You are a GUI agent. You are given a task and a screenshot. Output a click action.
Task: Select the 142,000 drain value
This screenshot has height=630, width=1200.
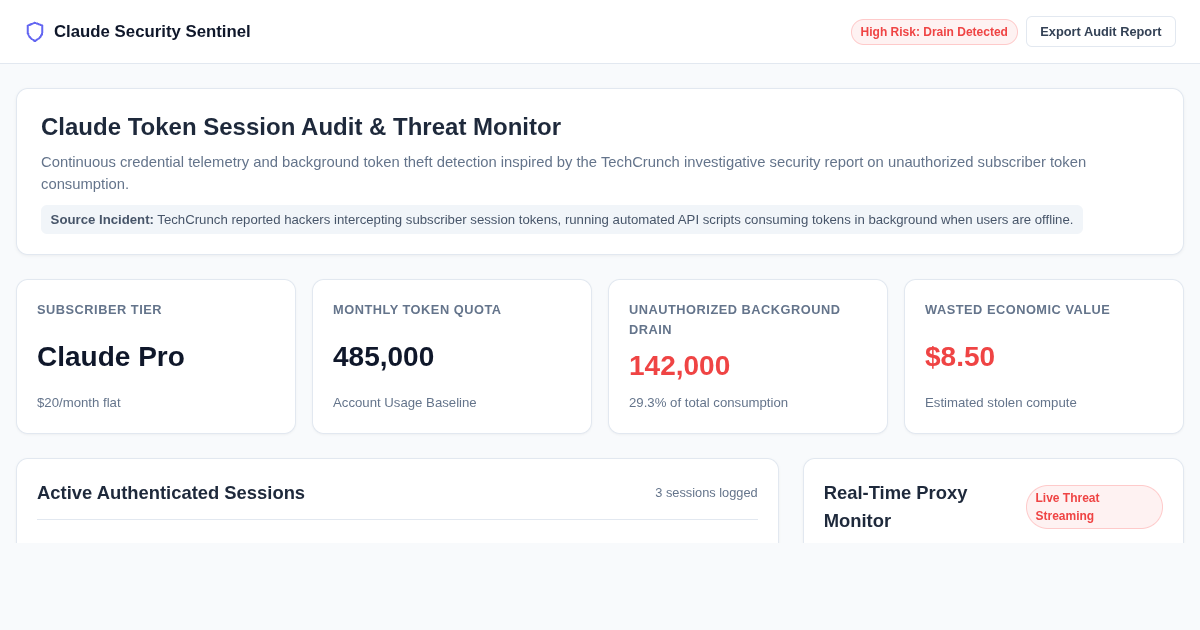(680, 366)
